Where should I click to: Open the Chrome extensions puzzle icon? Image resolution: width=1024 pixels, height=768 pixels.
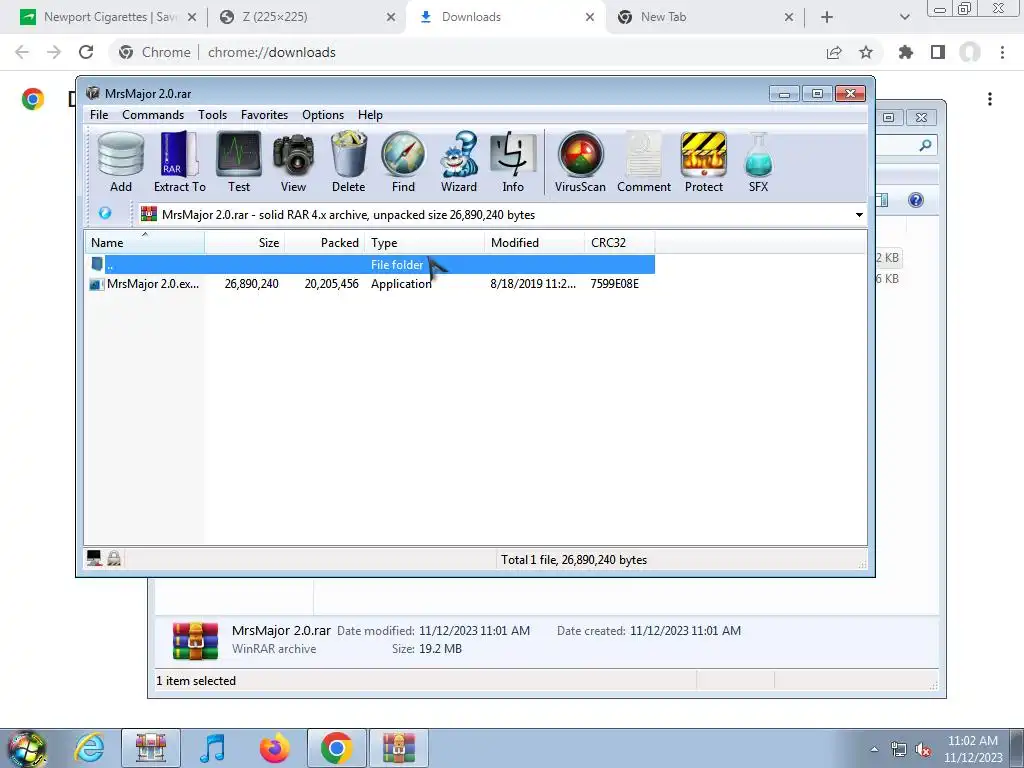[x=906, y=52]
